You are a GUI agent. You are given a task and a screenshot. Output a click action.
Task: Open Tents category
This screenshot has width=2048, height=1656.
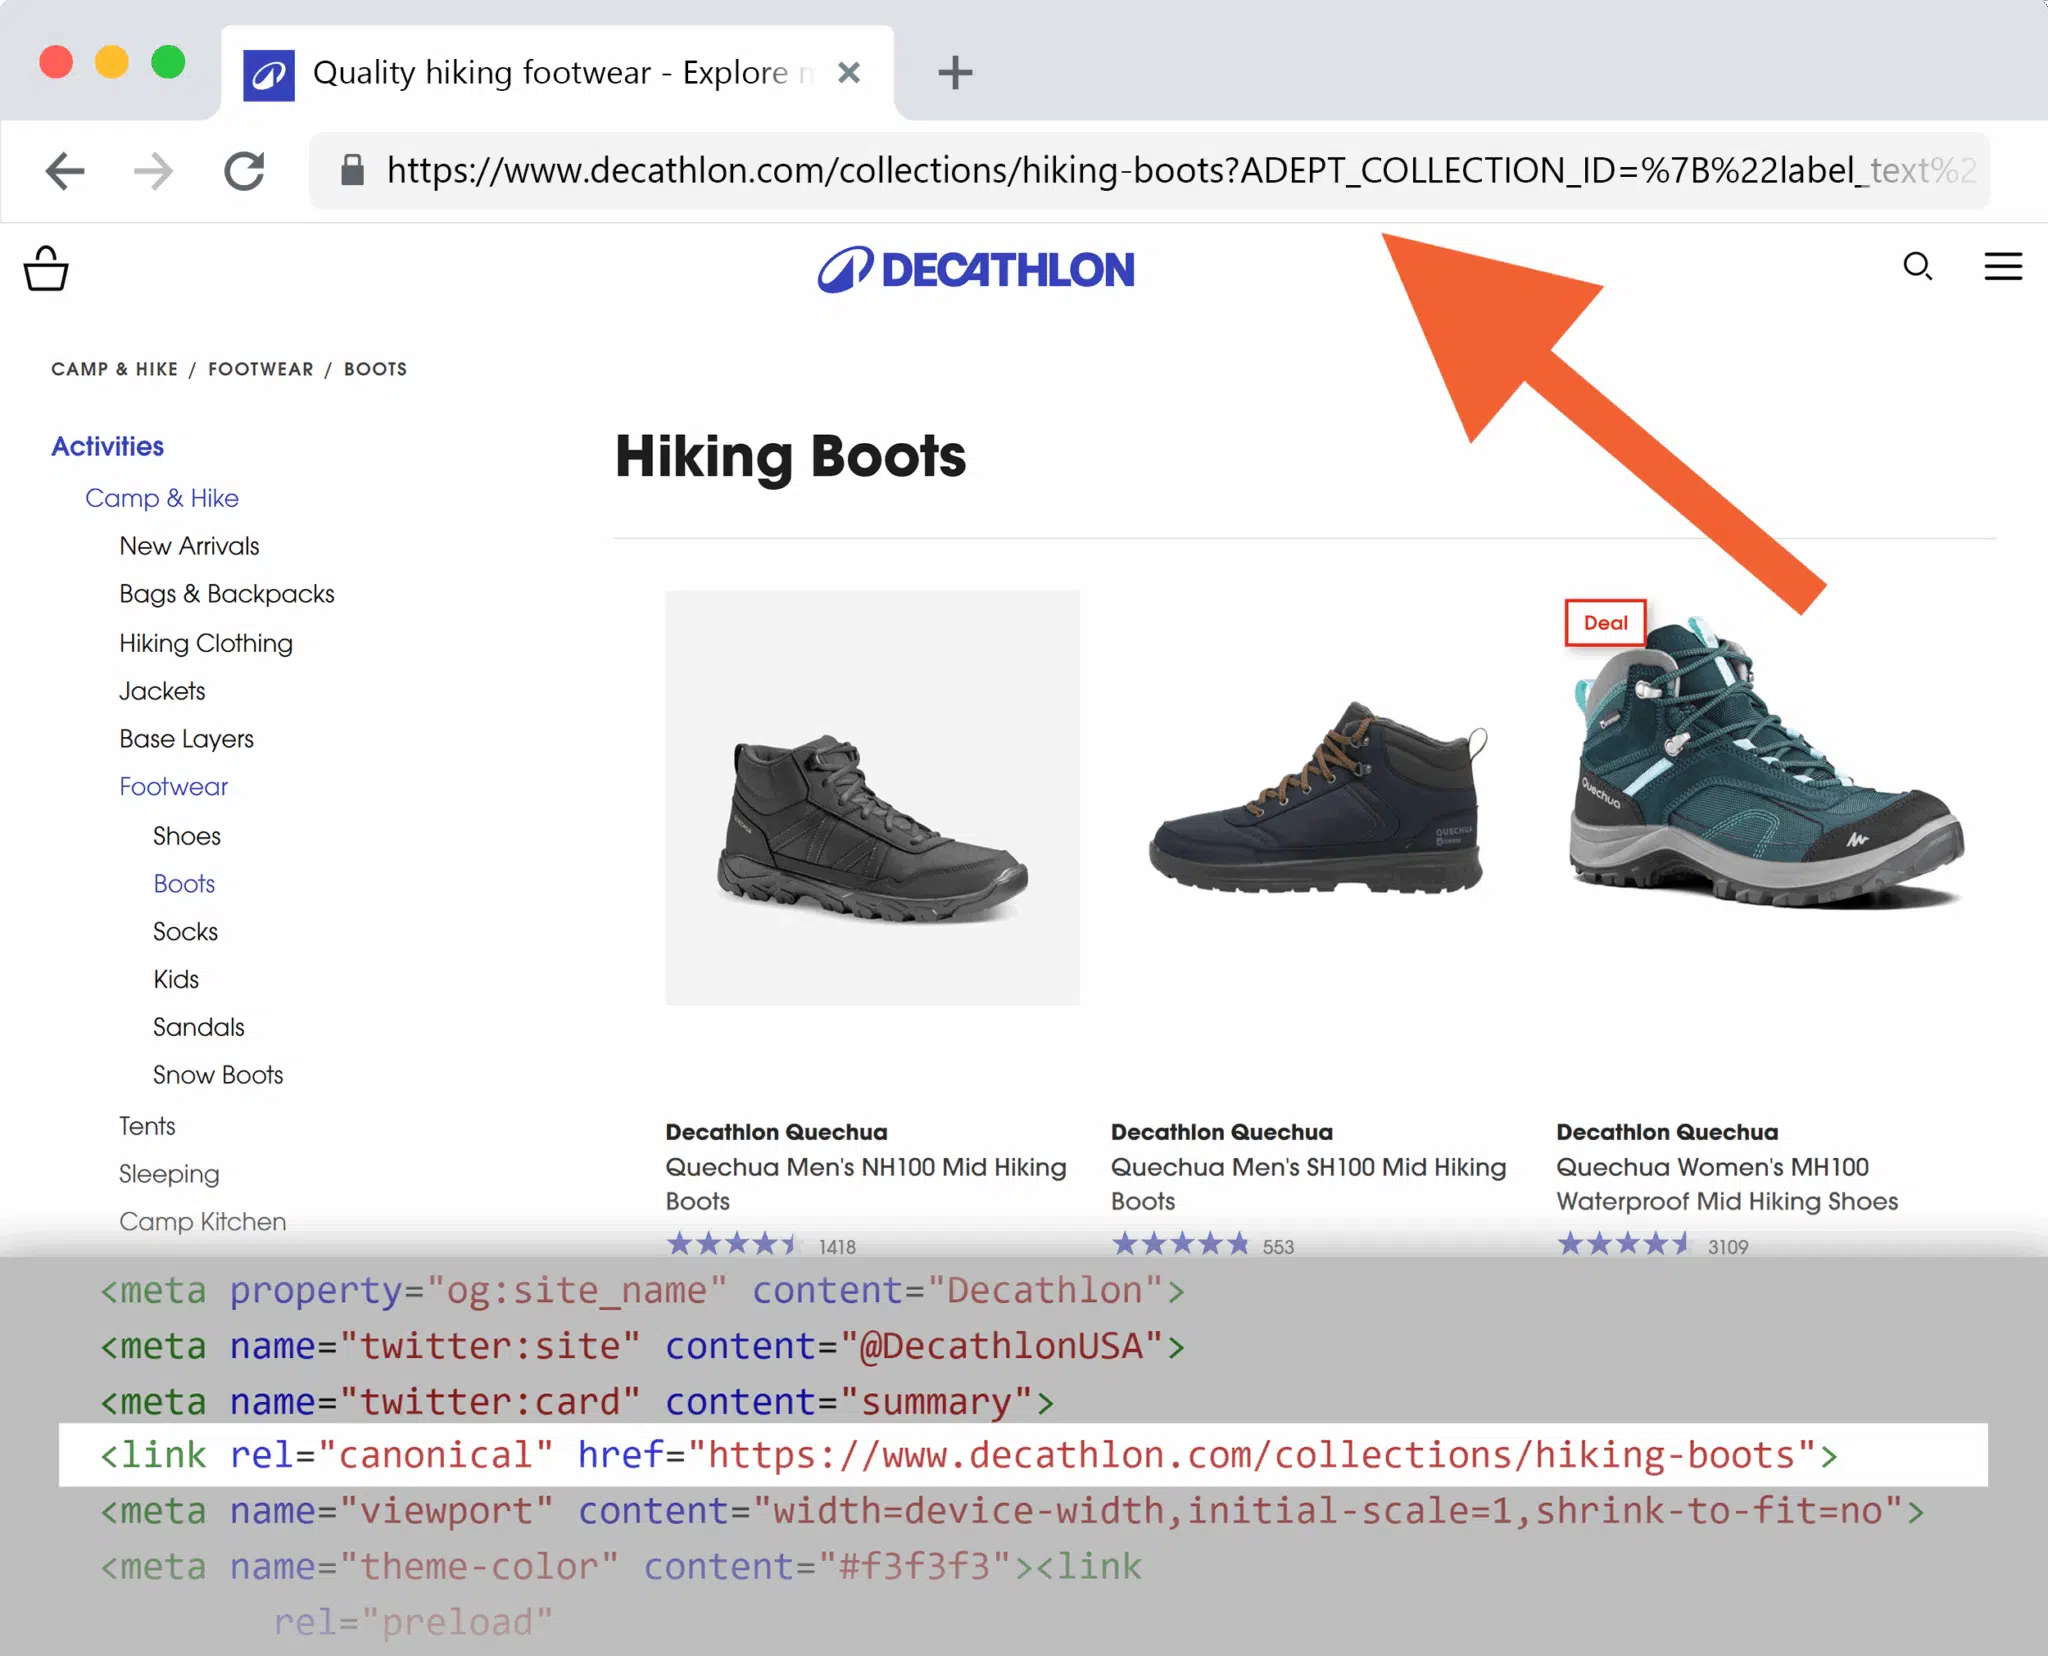click(x=147, y=1126)
